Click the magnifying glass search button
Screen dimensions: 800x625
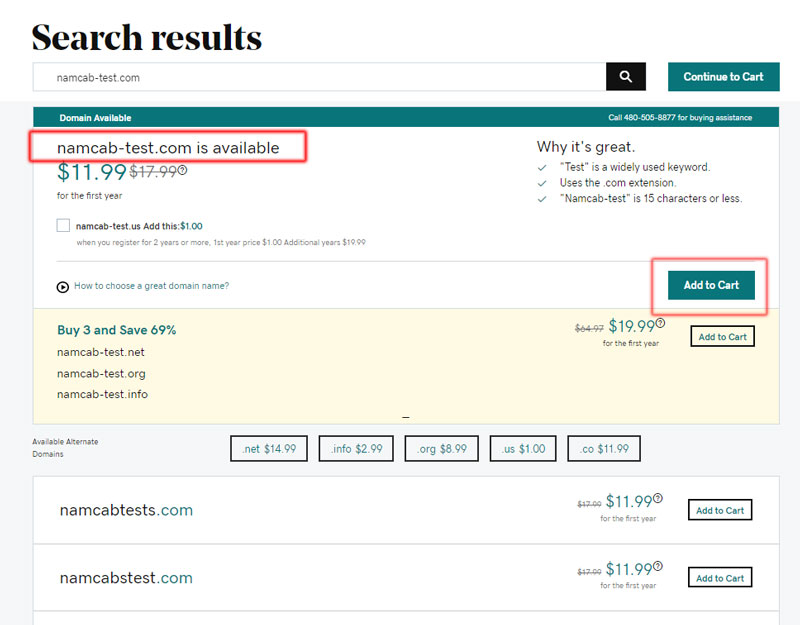[x=626, y=77]
